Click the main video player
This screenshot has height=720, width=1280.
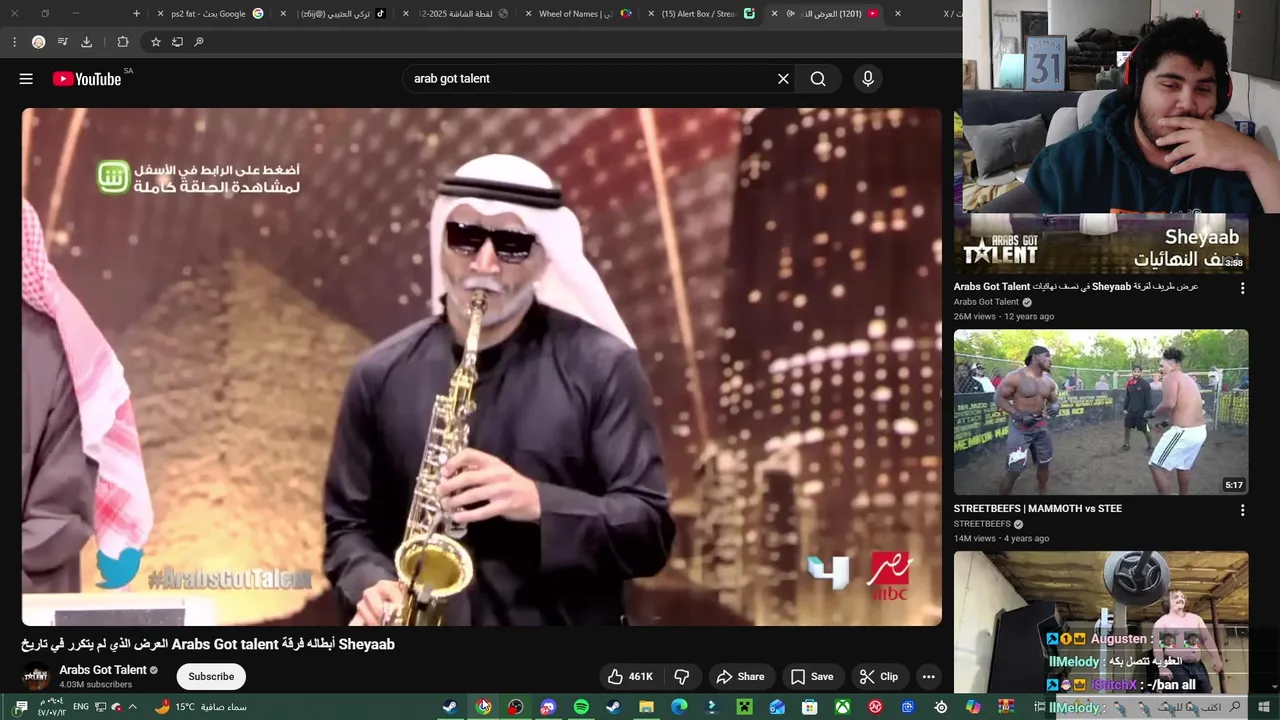pos(482,367)
